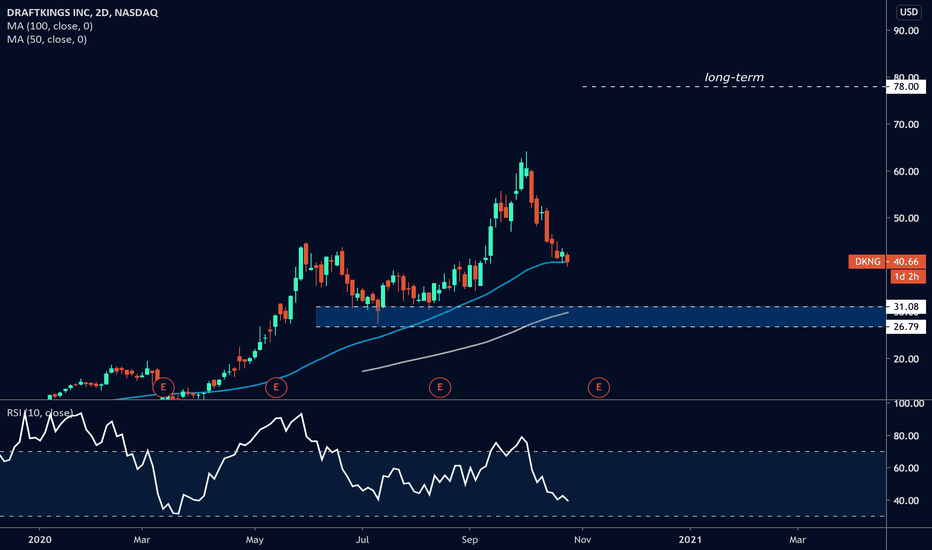Click the 26.79 price level label
The height and width of the screenshot is (550, 932).
click(x=906, y=326)
